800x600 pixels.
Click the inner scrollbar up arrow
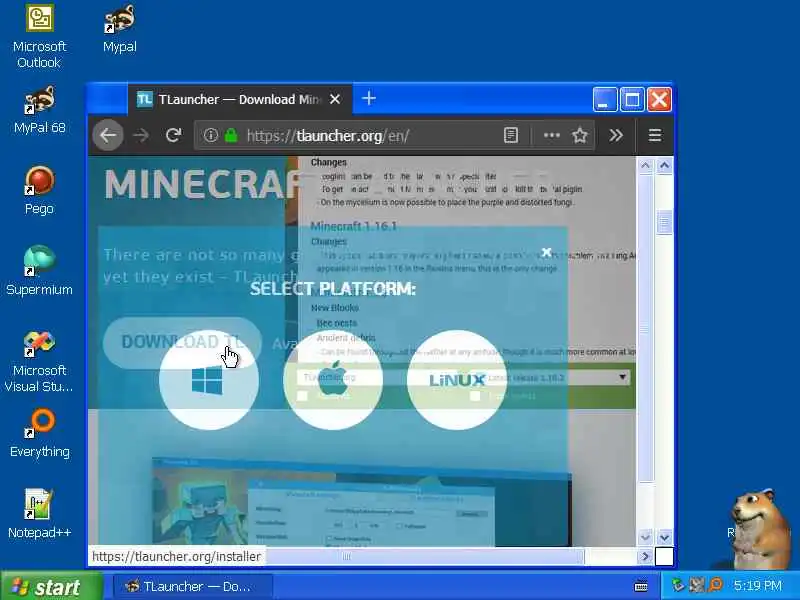coord(645,165)
